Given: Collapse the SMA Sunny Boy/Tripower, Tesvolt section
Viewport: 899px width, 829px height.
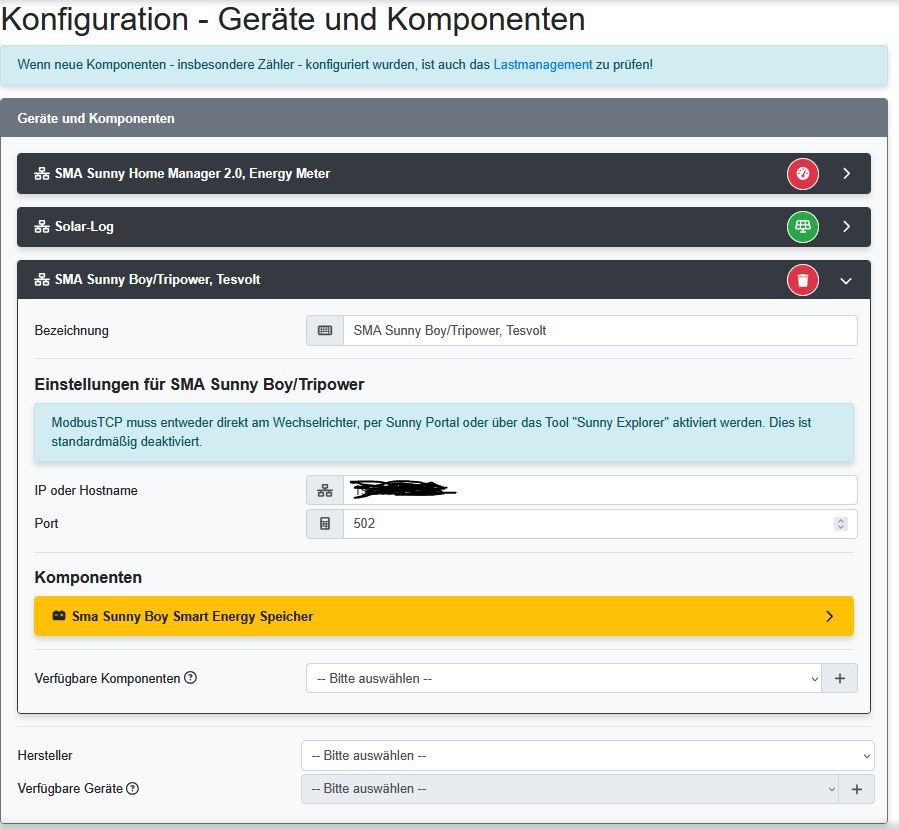Looking at the screenshot, I should coord(846,281).
